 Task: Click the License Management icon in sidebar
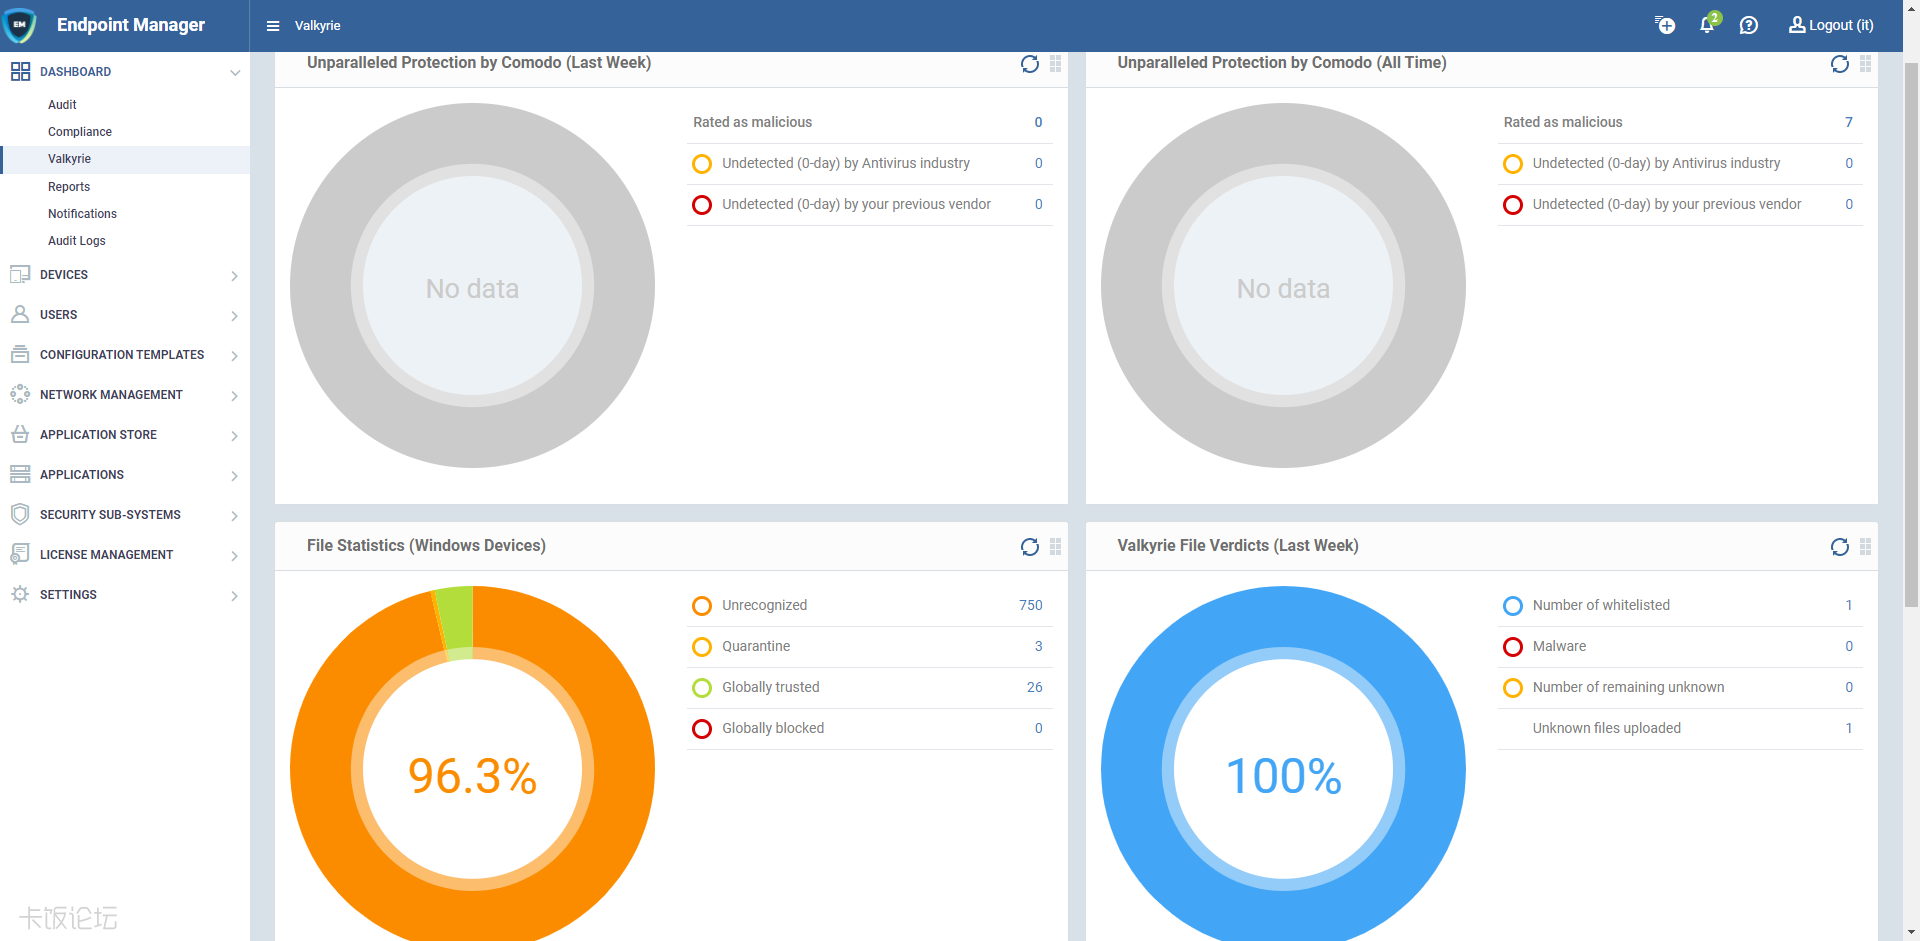[20, 554]
